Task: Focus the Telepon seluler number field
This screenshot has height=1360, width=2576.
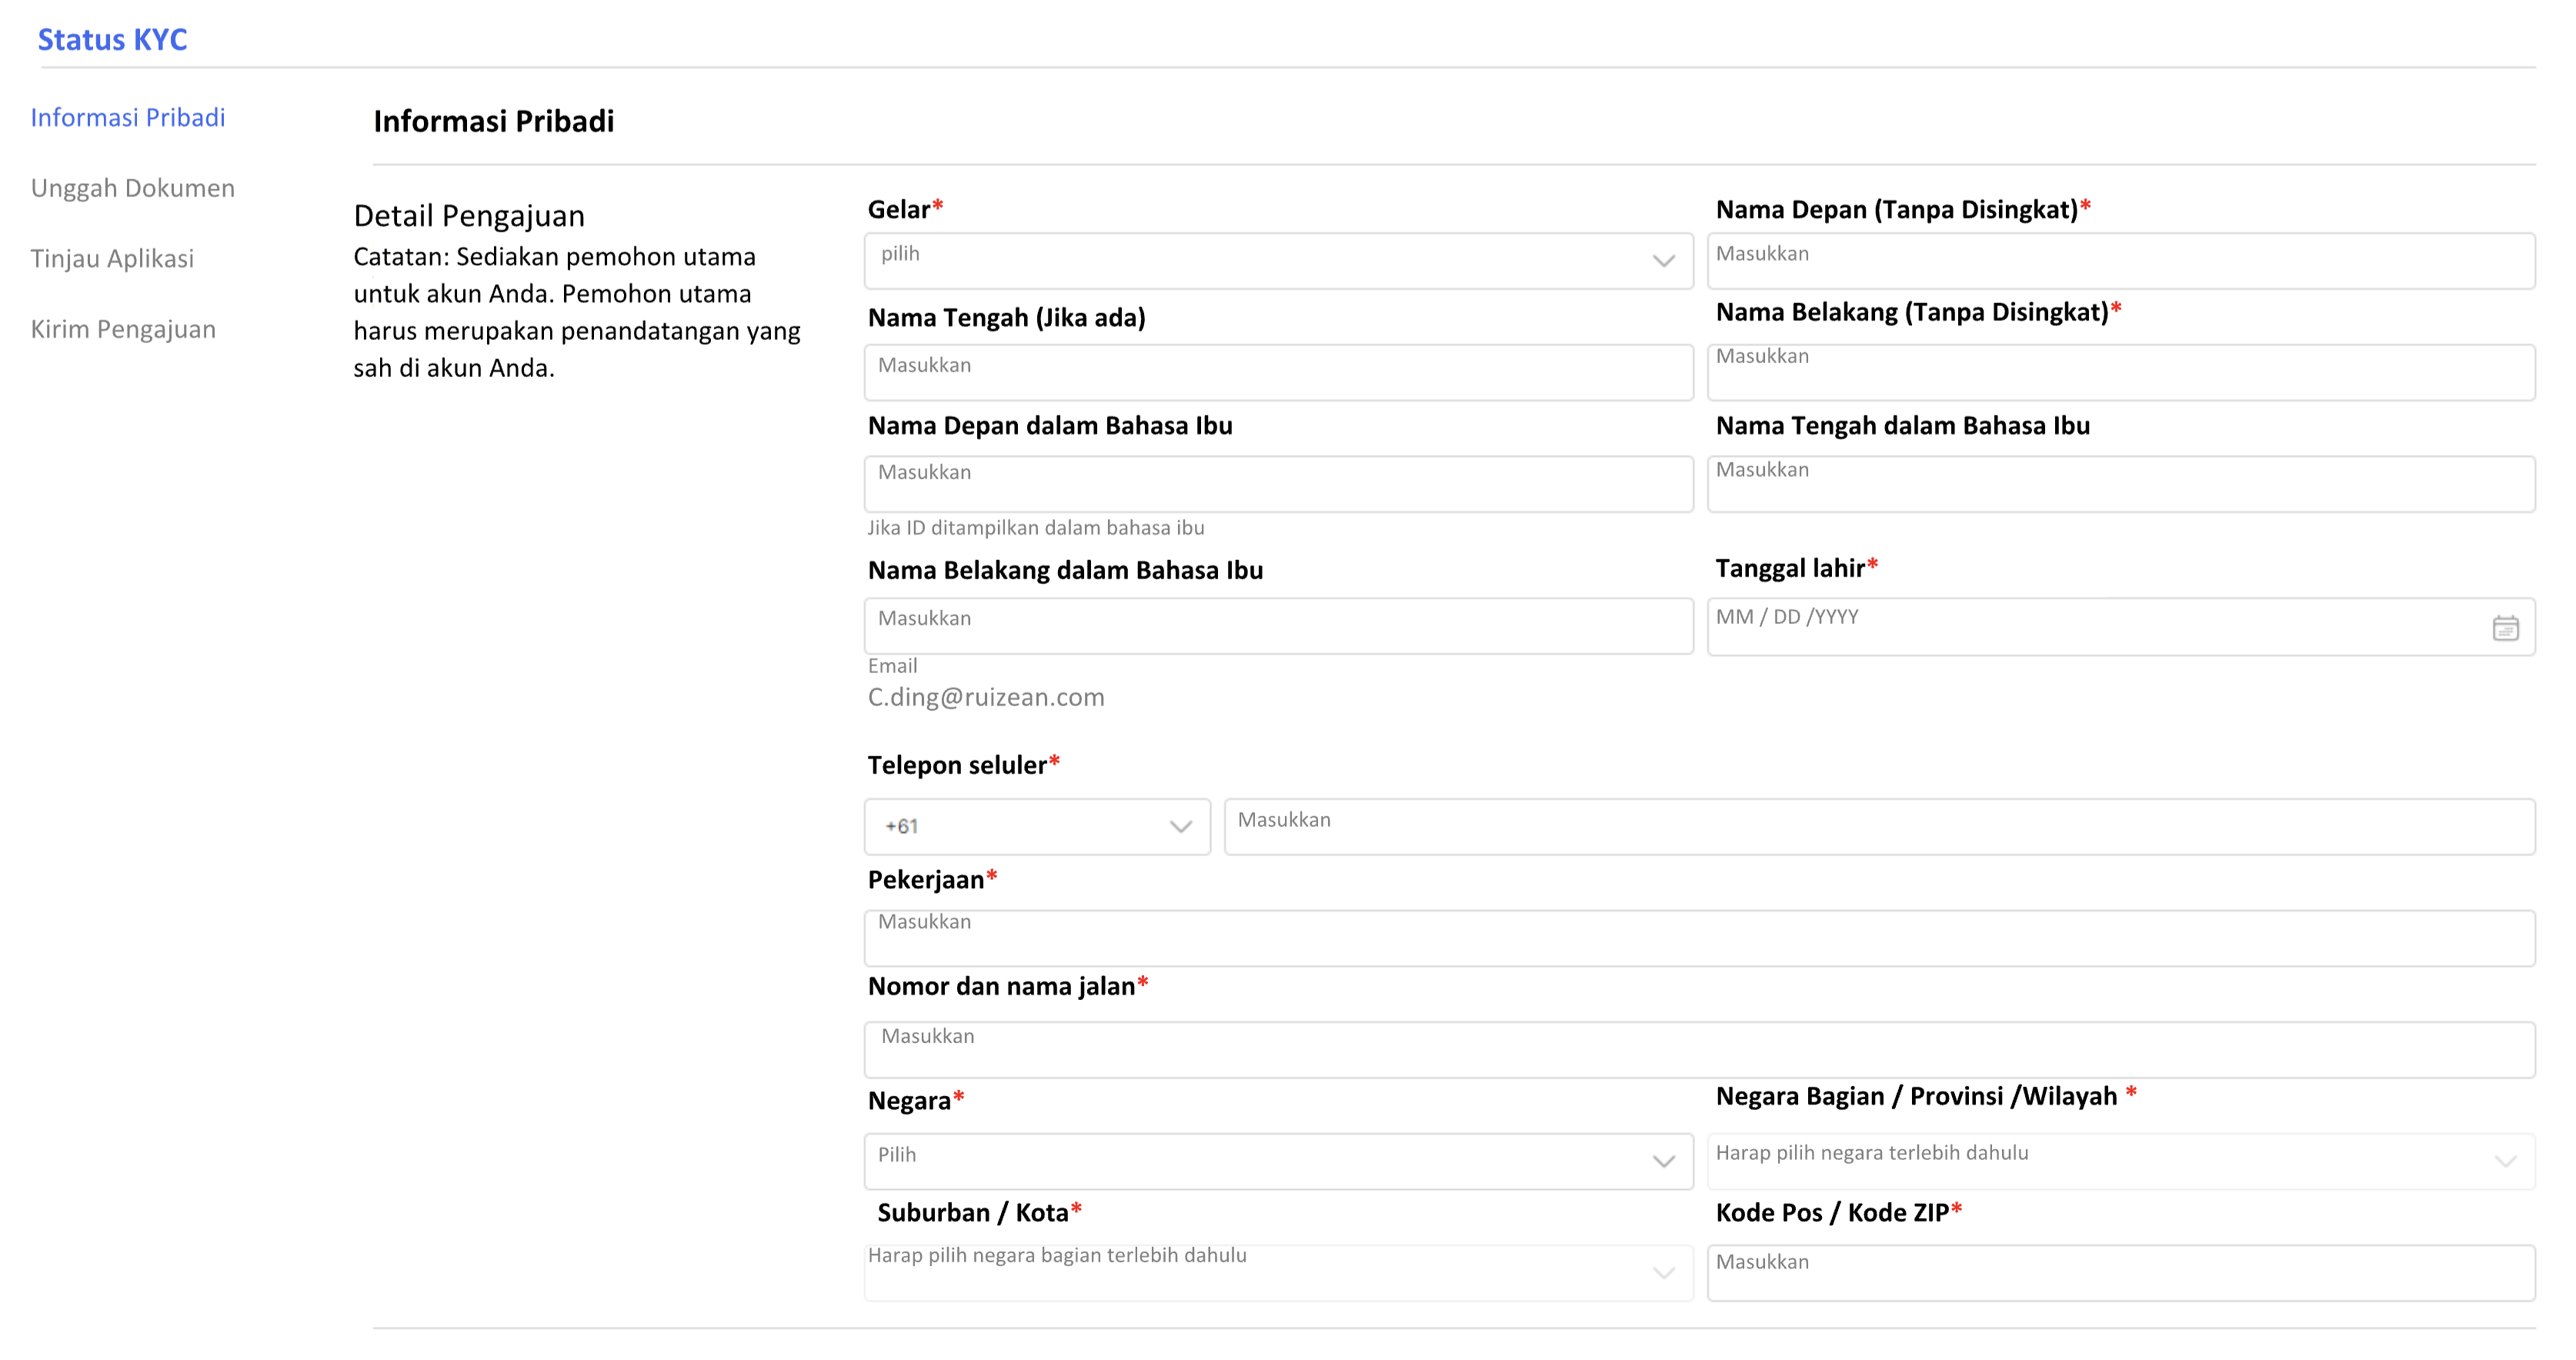Action: click(1879, 826)
